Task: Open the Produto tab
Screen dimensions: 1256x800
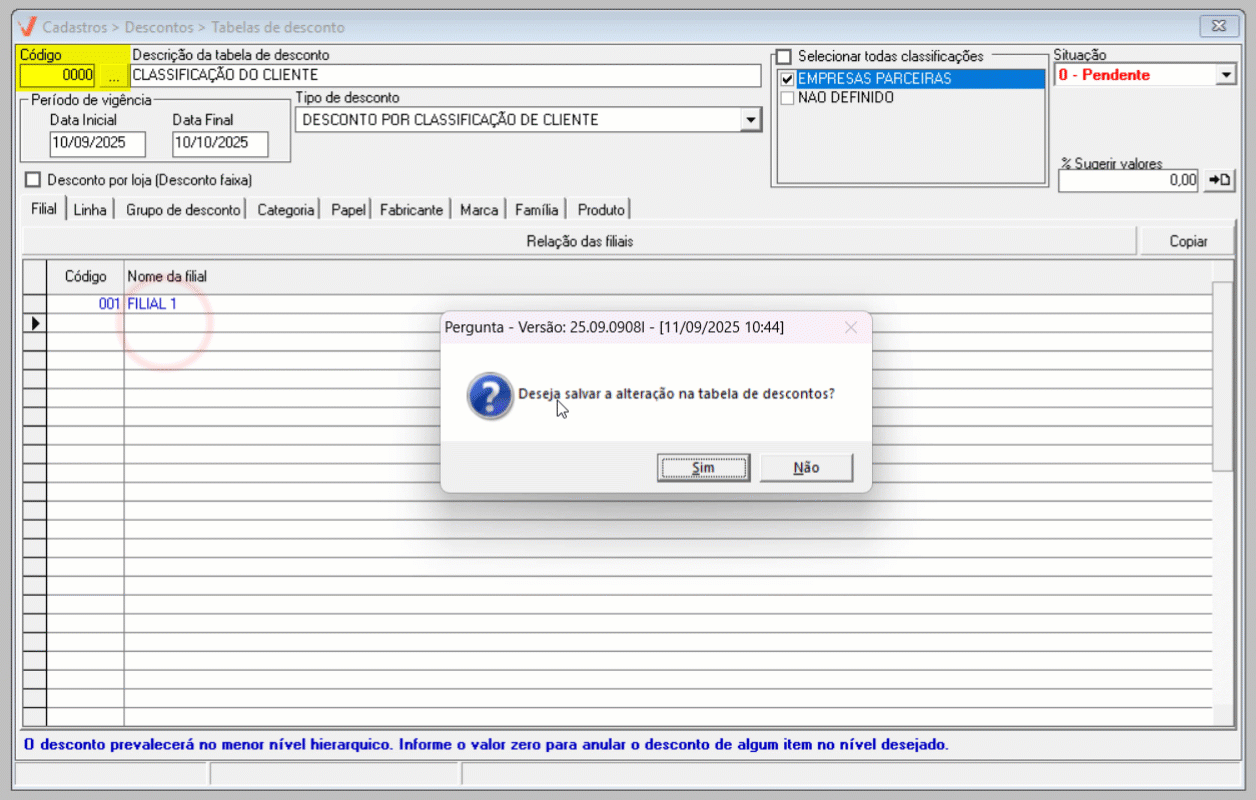Action: click(x=601, y=210)
